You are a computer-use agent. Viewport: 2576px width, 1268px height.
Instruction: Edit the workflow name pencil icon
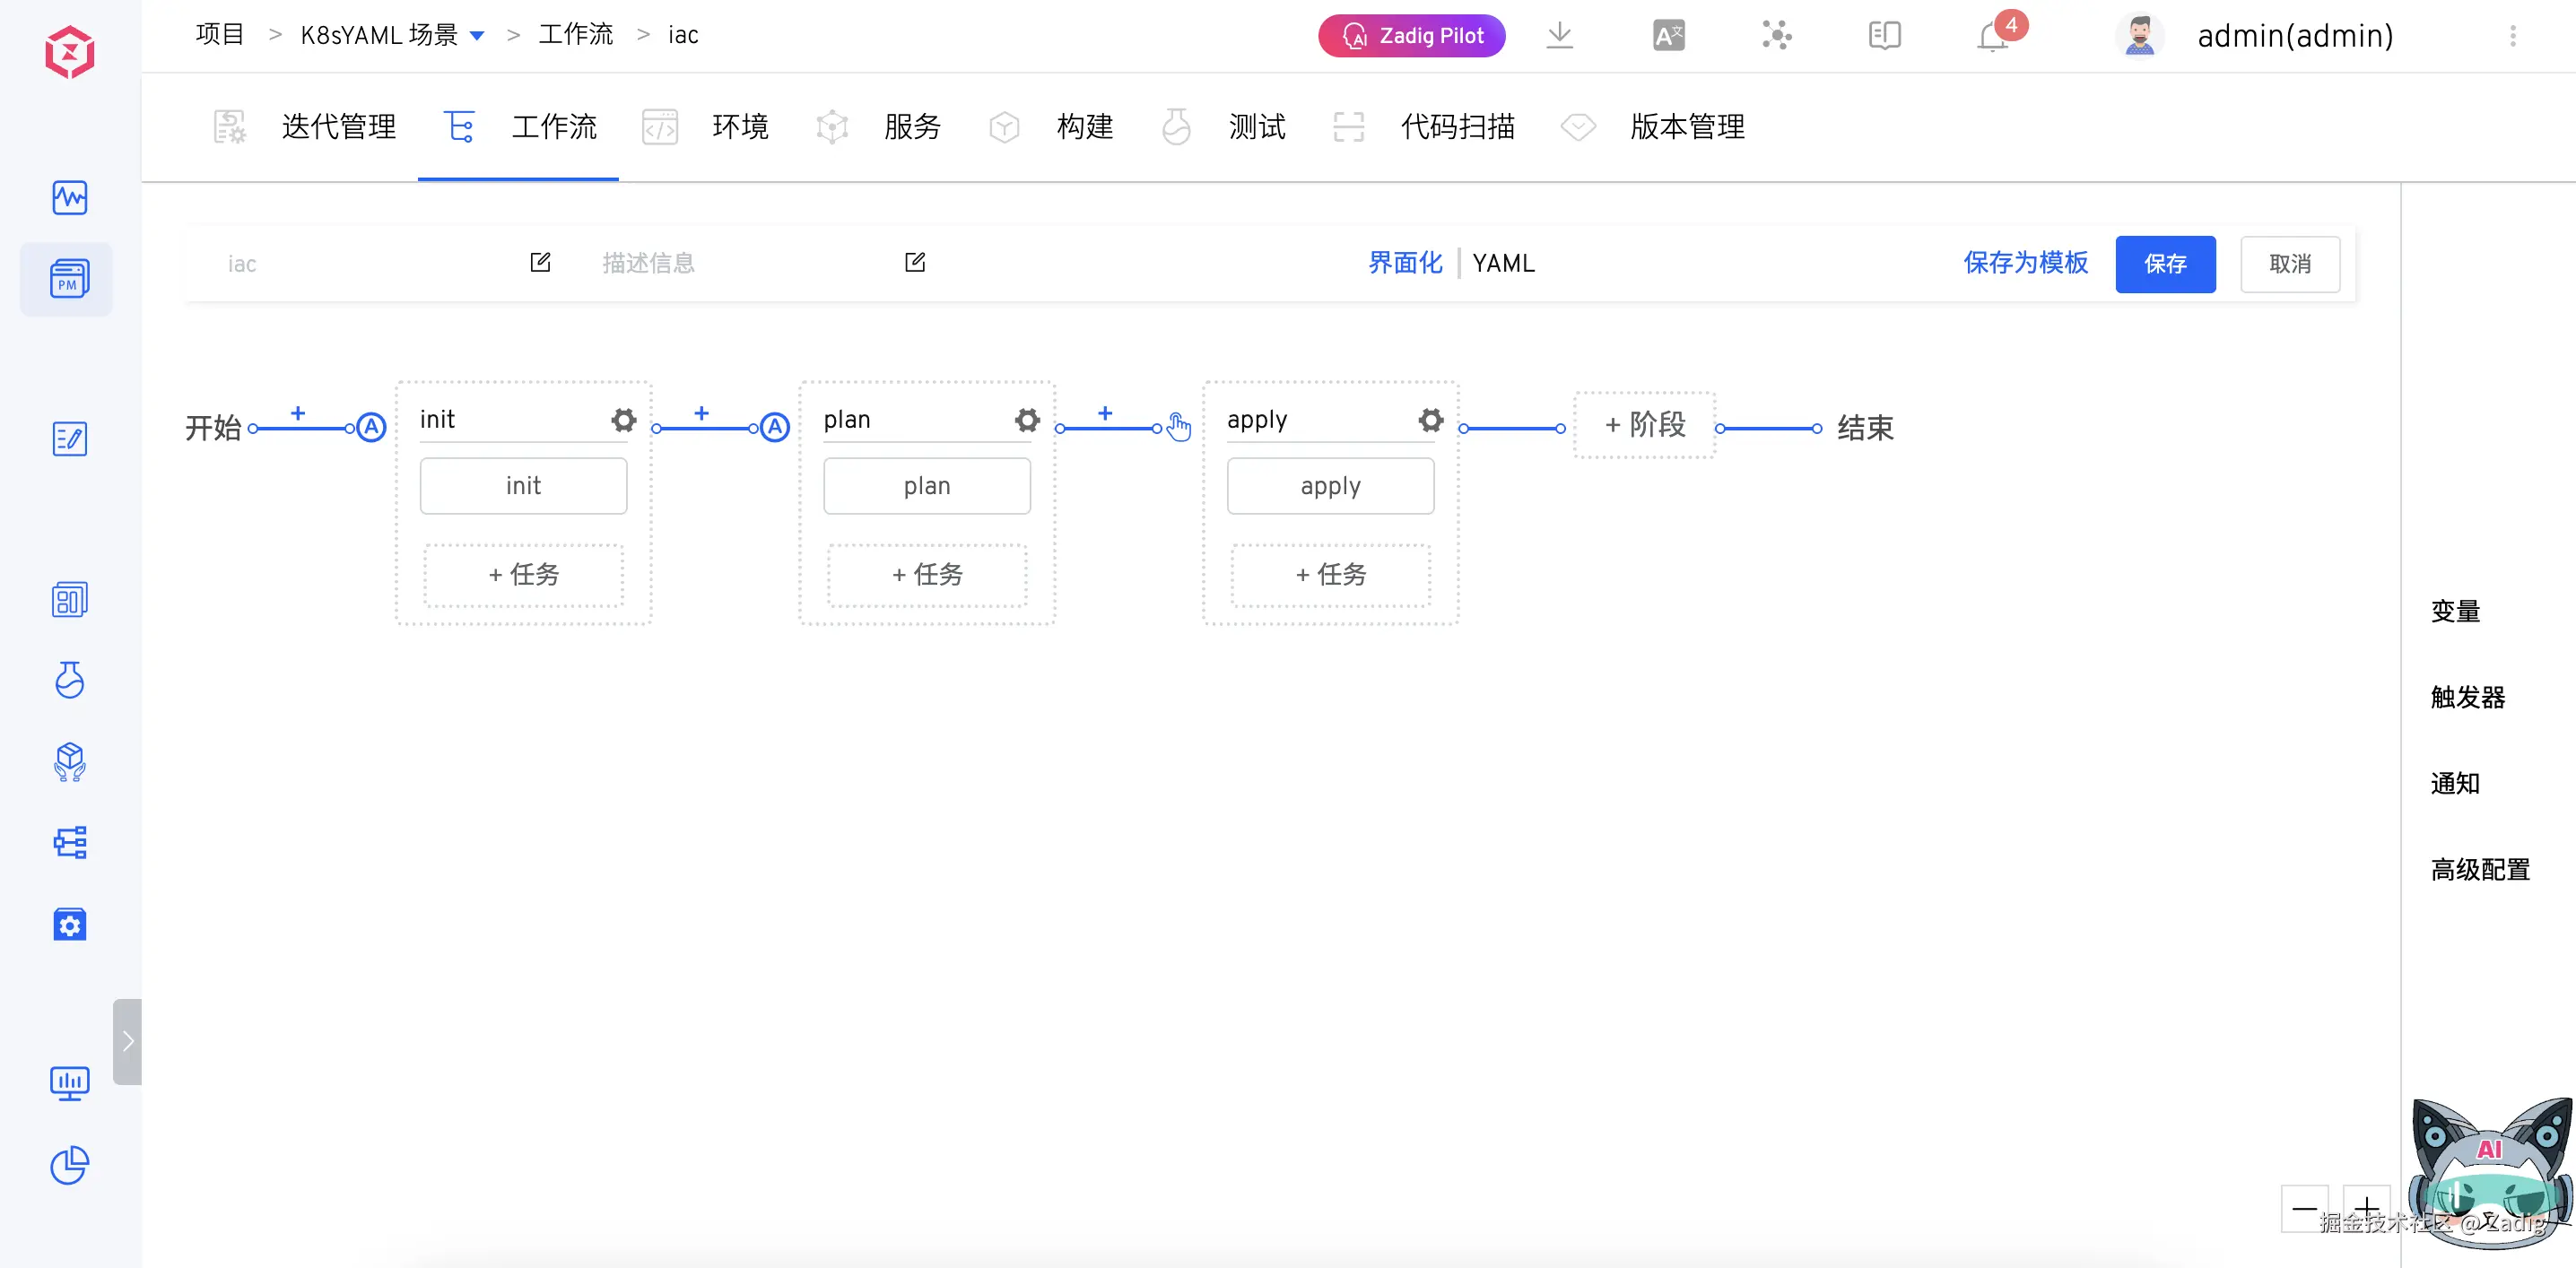pos(540,262)
